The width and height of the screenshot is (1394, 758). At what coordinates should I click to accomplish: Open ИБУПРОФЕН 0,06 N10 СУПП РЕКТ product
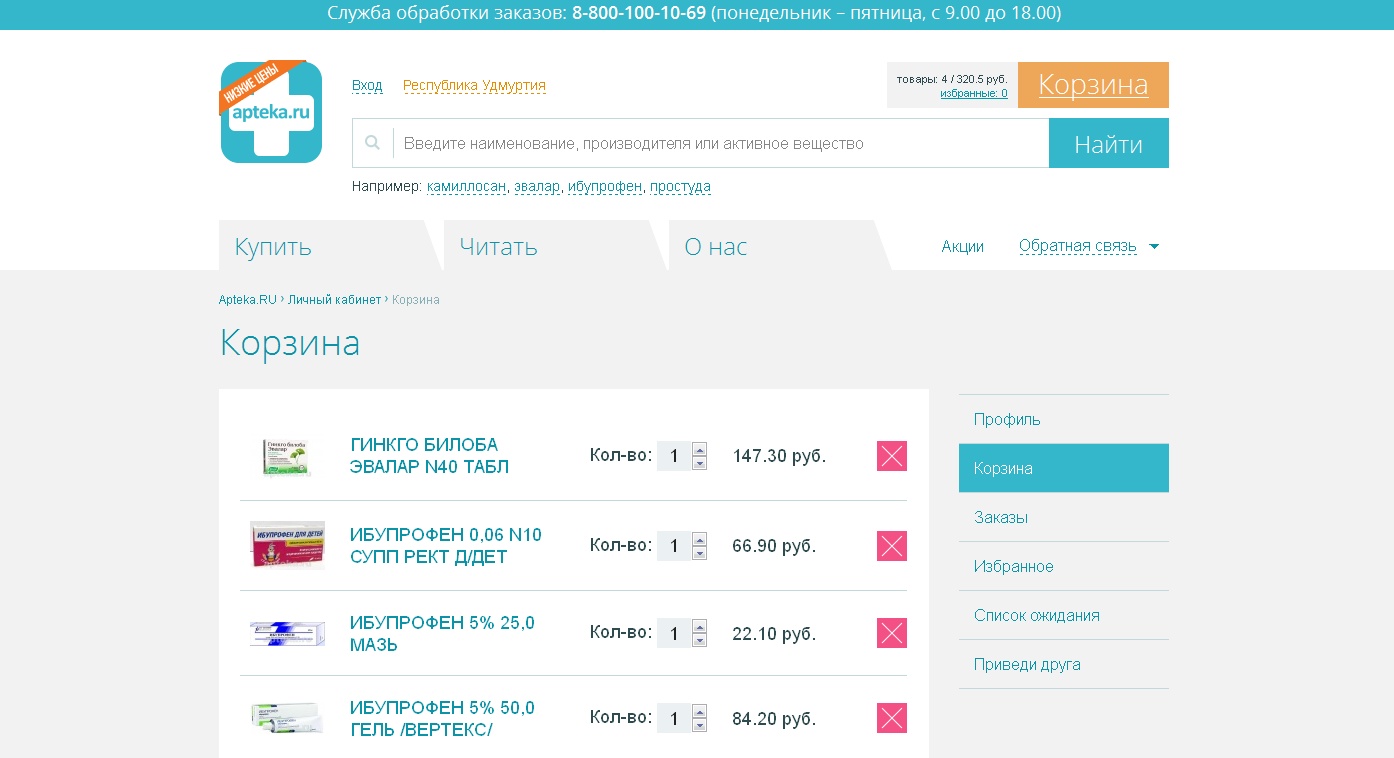point(446,546)
